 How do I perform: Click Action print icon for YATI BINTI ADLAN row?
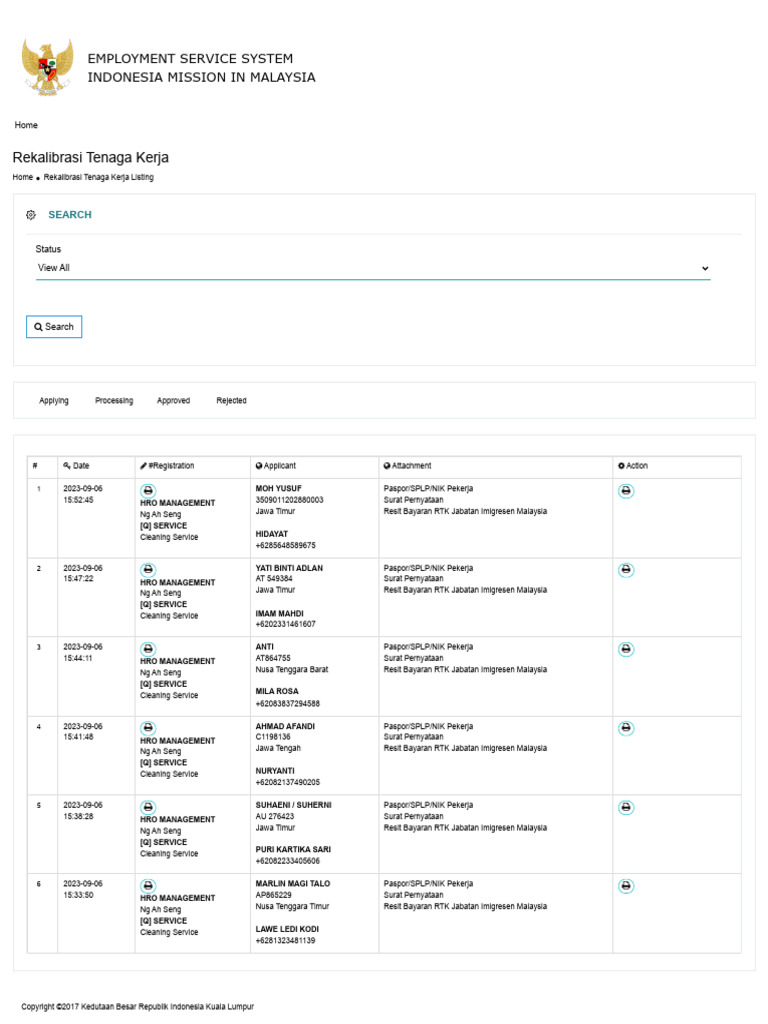pyautogui.click(x=626, y=570)
